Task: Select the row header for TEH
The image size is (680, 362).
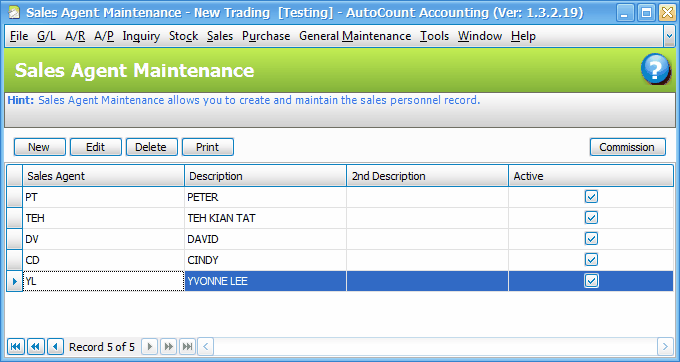Action: click(x=14, y=218)
